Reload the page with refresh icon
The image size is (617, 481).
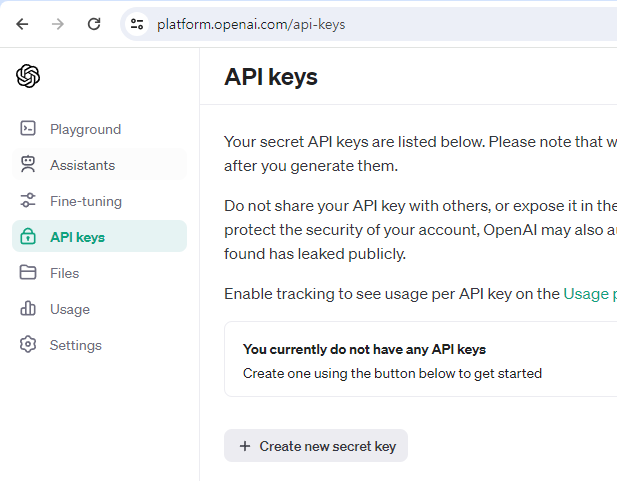coord(94,24)
